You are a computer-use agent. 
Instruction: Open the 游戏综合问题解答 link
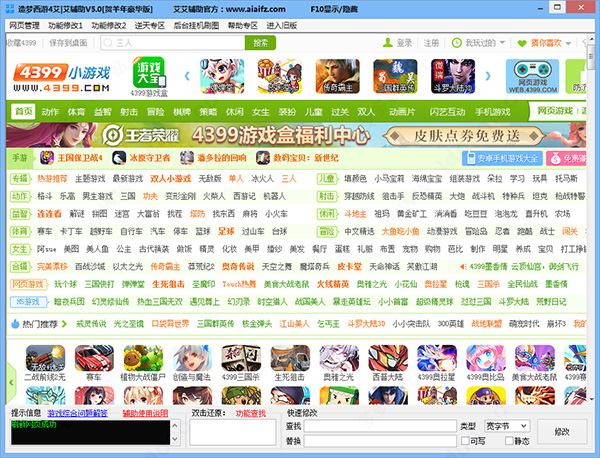coord(77,413)
